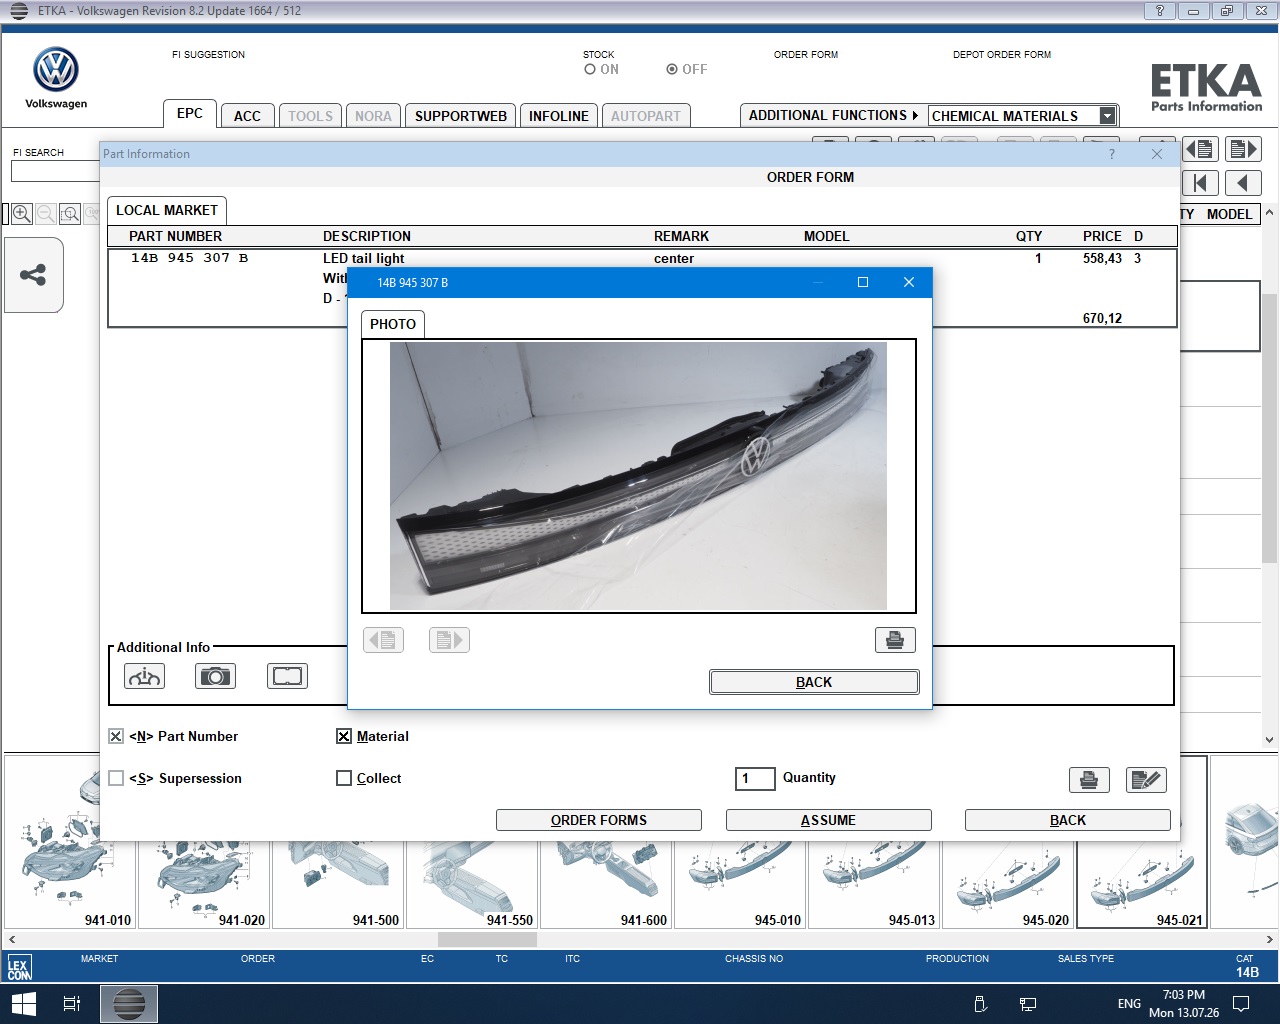1280x1024 pixels.
Task: Select the STOCK ON radio button
Action: pyautogui.click(x=590, y=69)
